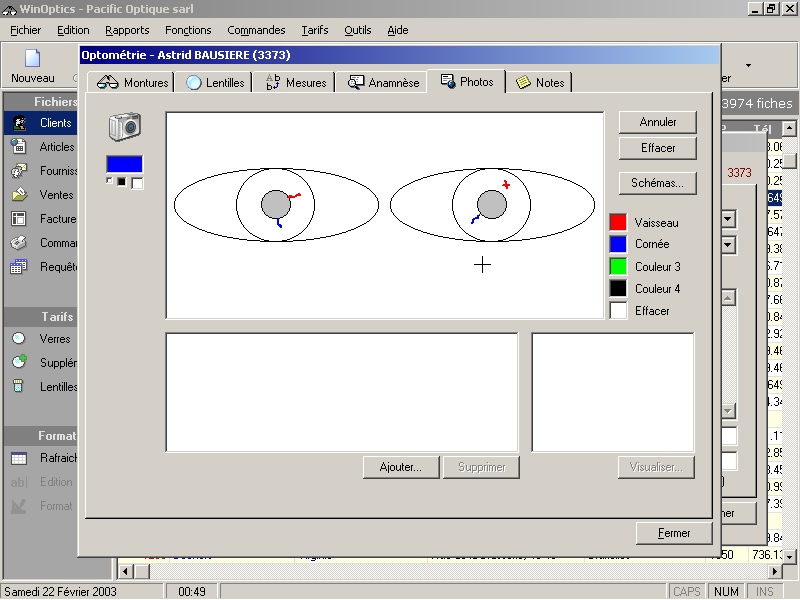
Task: Expand the toolbar overflow dropdown arrow
Action: (x=748, y=65)
